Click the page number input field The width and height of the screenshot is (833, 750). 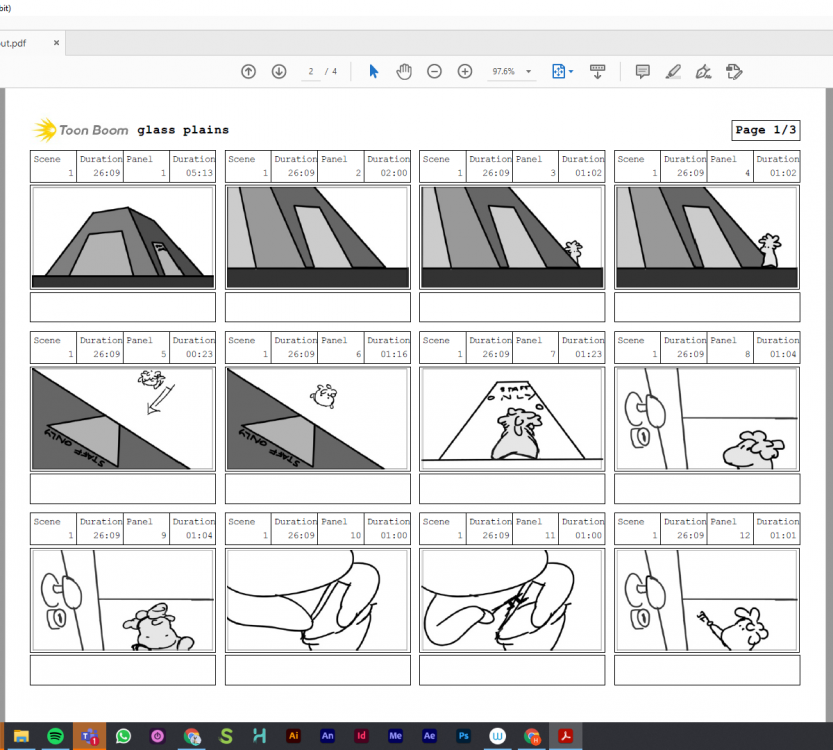pyautogui.click(x=311, y=72)
